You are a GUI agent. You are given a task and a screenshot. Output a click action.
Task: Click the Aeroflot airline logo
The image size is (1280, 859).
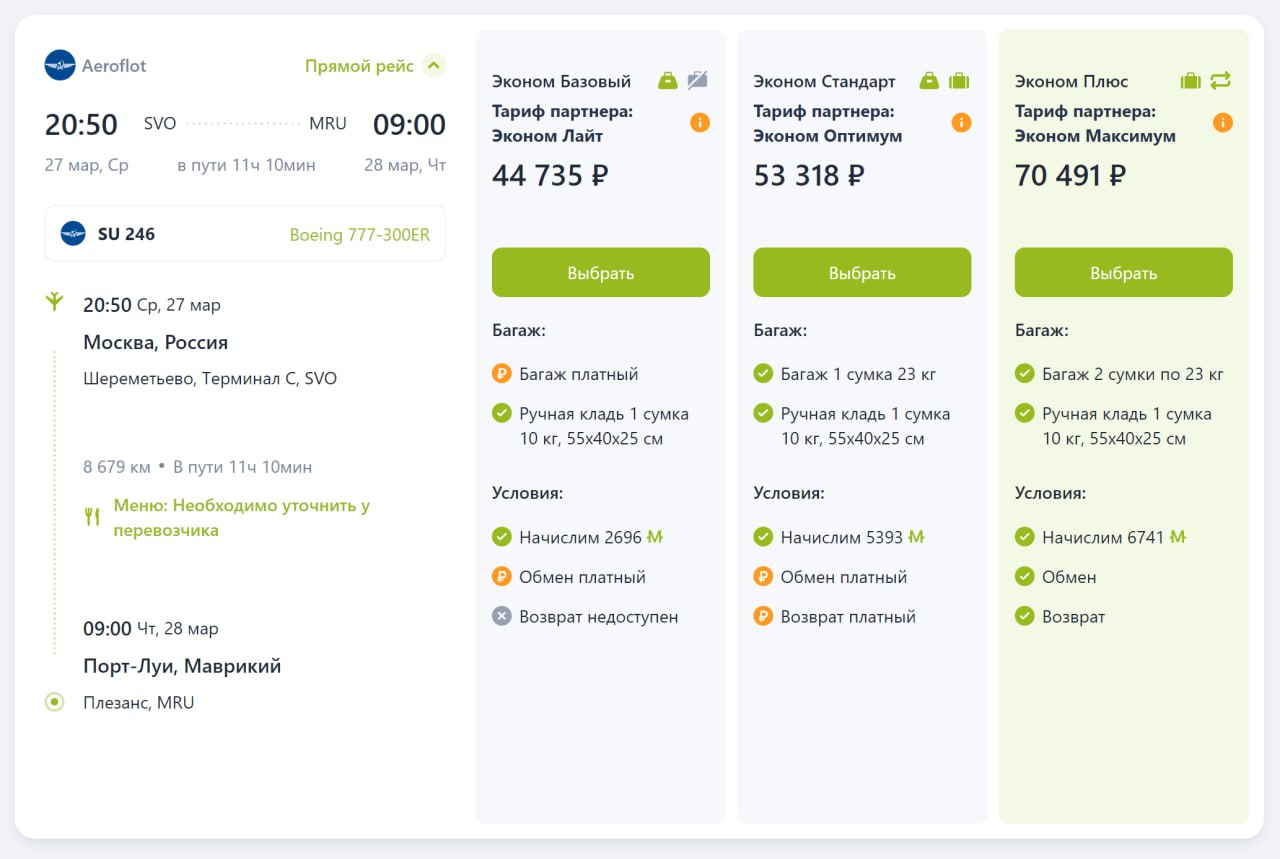[60, 66]
